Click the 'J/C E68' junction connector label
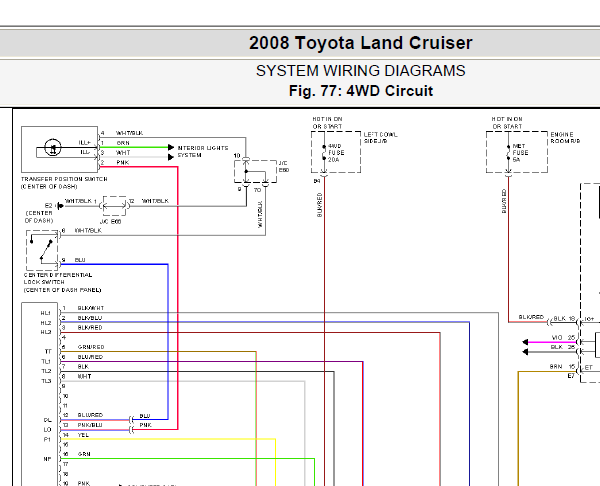The width and height of the screenshot is (600, 486). [x=110, y=222]
